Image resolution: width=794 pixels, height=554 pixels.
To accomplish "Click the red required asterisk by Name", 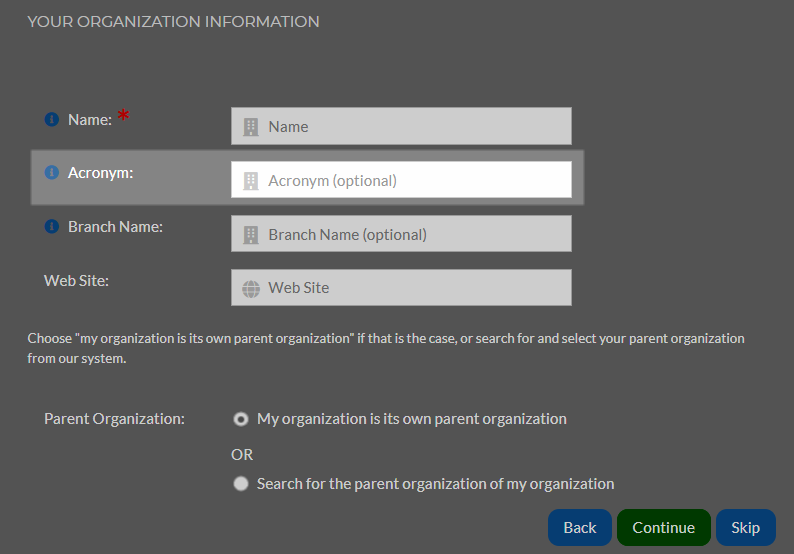I will point(124,115).
